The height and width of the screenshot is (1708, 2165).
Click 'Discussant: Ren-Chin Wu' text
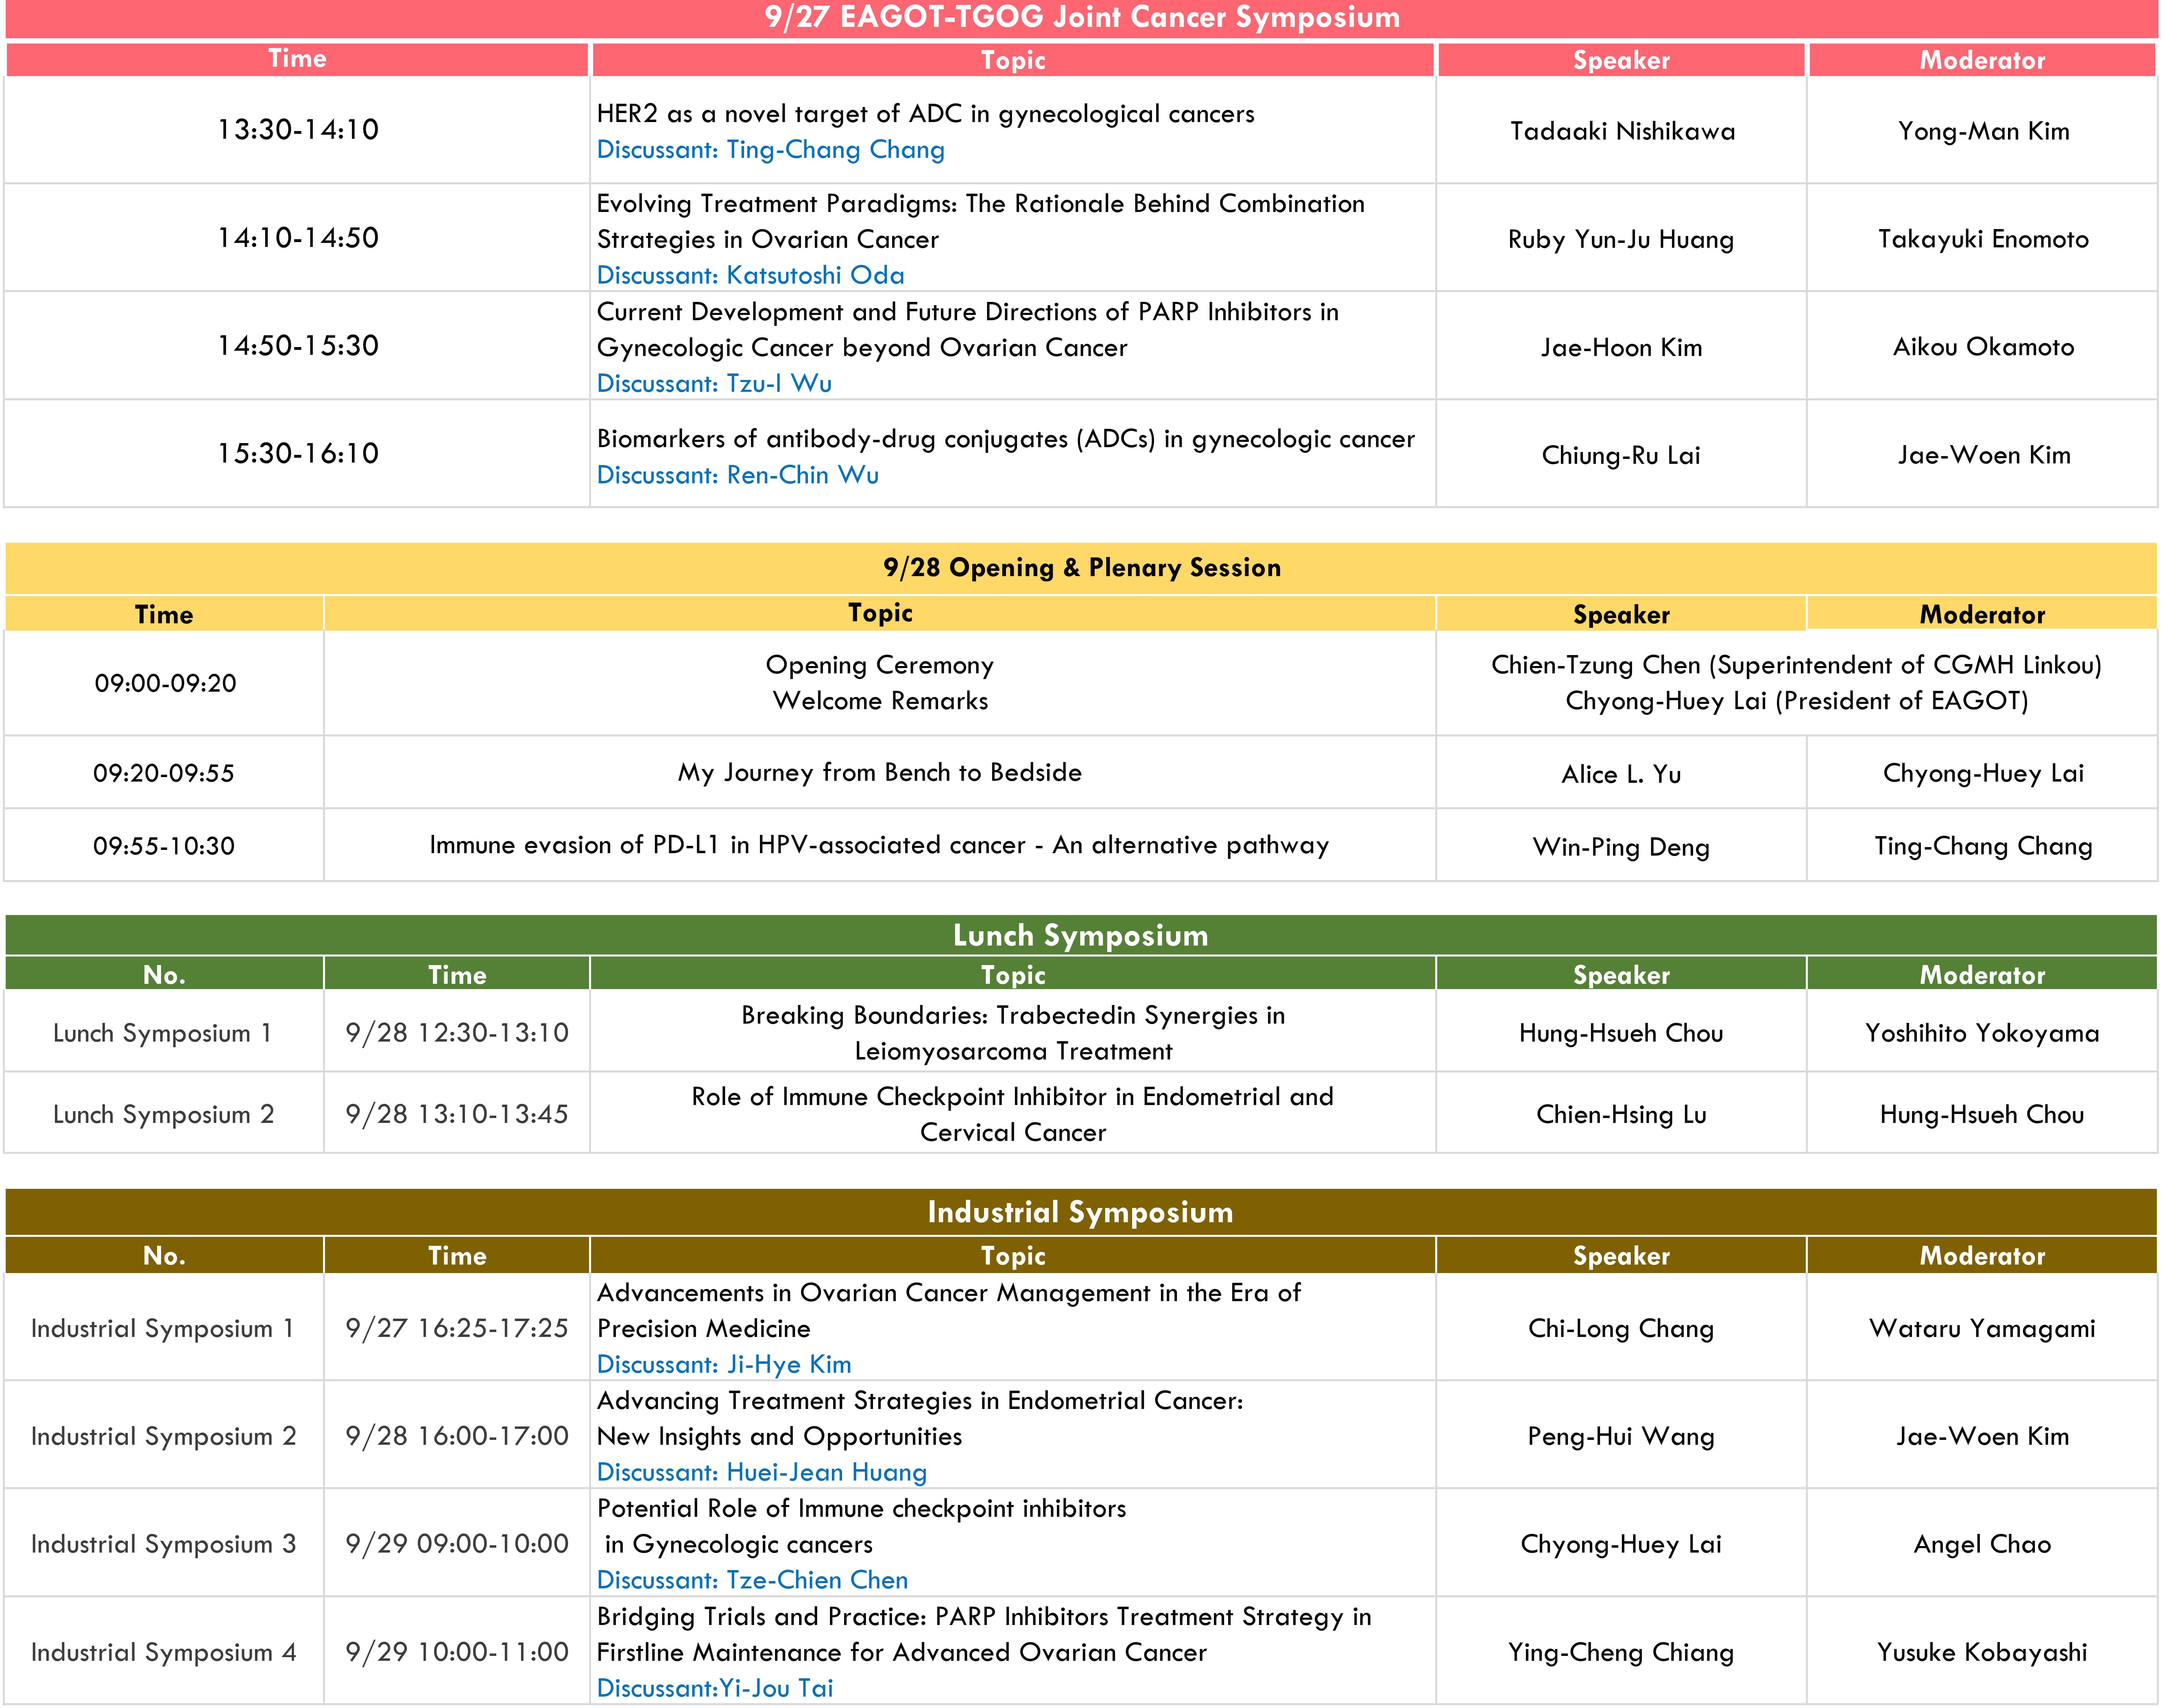pos(738,475)
